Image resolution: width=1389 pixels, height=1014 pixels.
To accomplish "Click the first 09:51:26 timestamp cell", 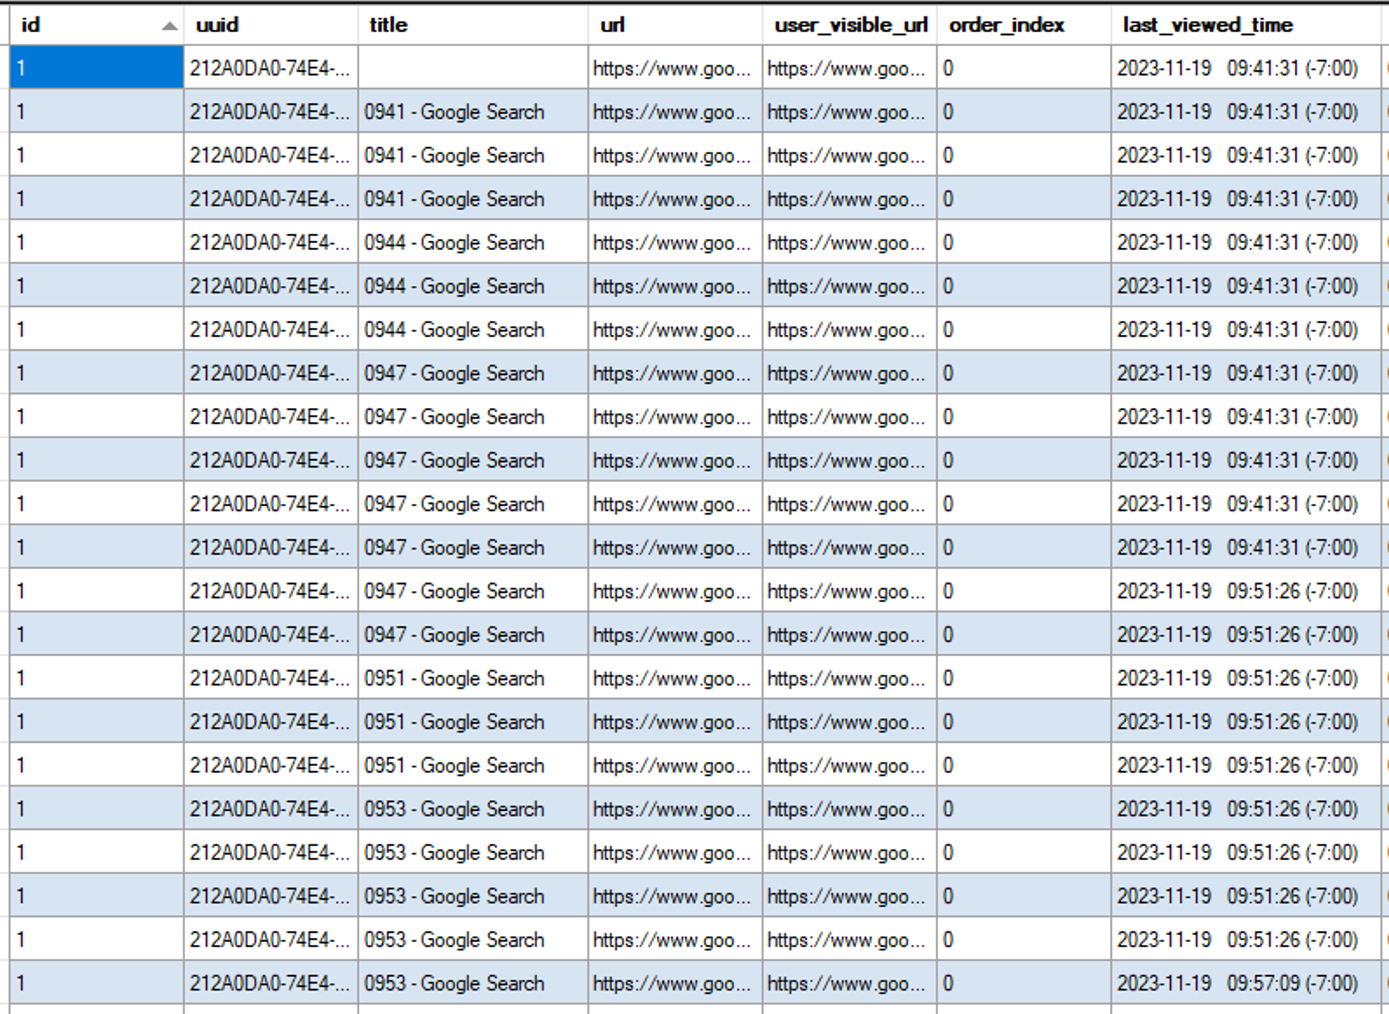I will (x=1237, y=591).
